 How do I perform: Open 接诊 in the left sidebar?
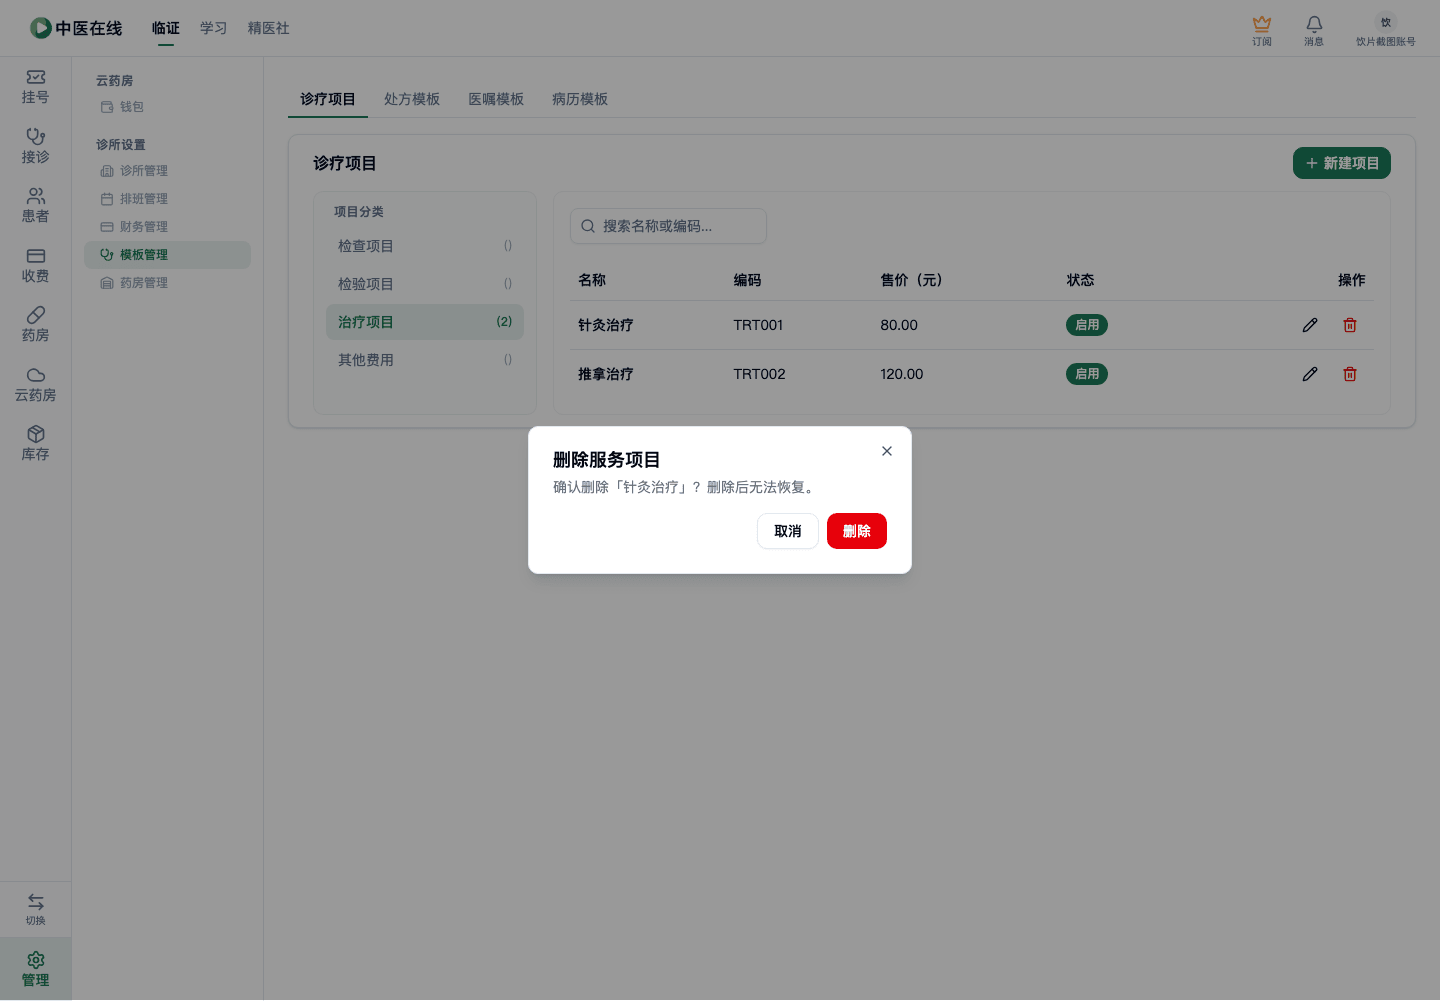point(36,146)
